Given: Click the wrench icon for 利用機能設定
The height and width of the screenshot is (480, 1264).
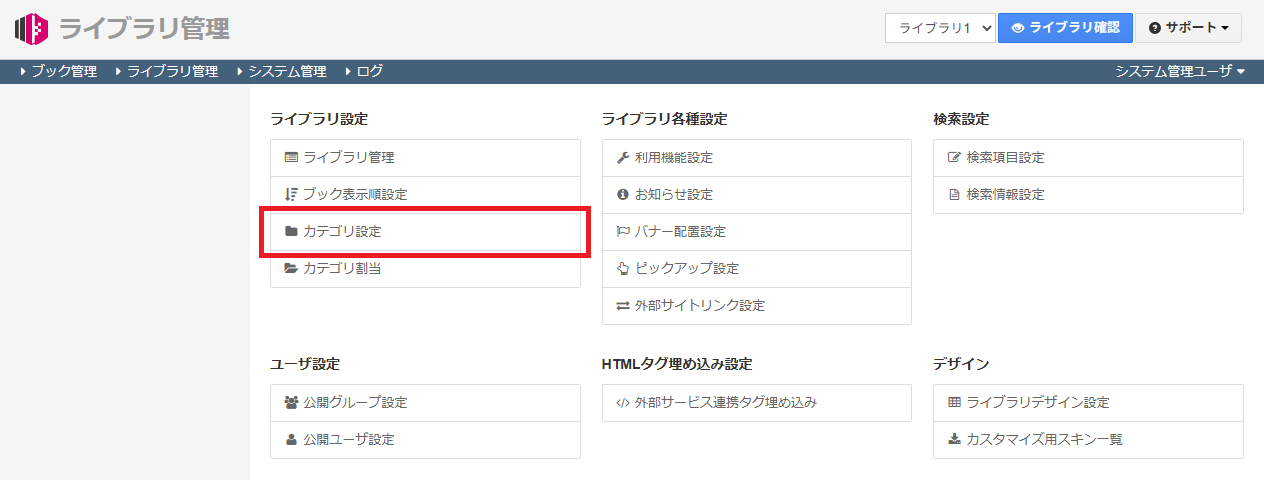Looking at the screenshot, I should coord(622,158).
